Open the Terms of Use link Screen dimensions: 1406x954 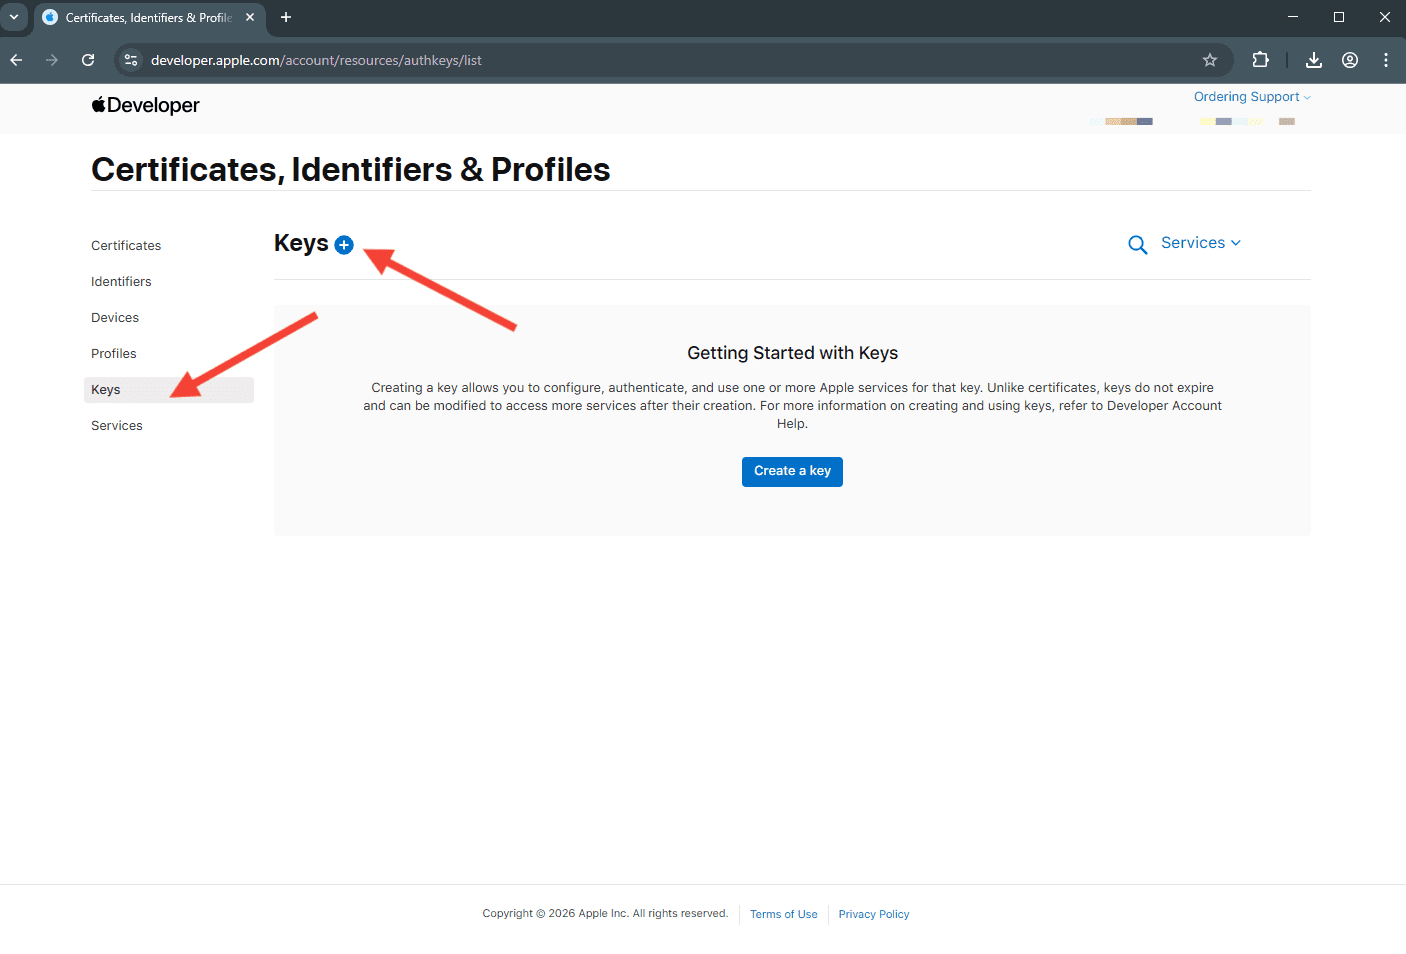784,914
